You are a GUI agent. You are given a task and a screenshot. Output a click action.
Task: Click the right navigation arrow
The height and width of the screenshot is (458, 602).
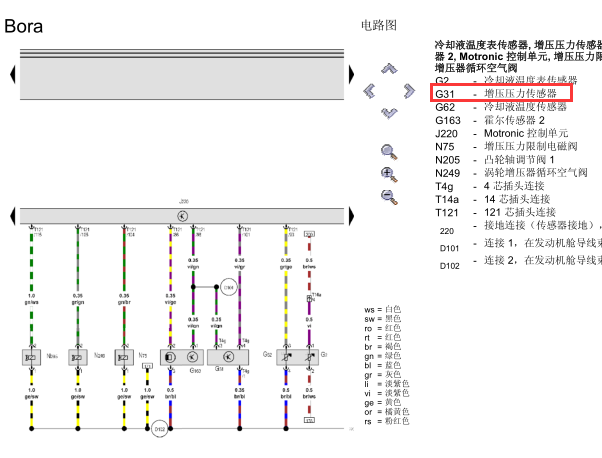coord(409,91)
